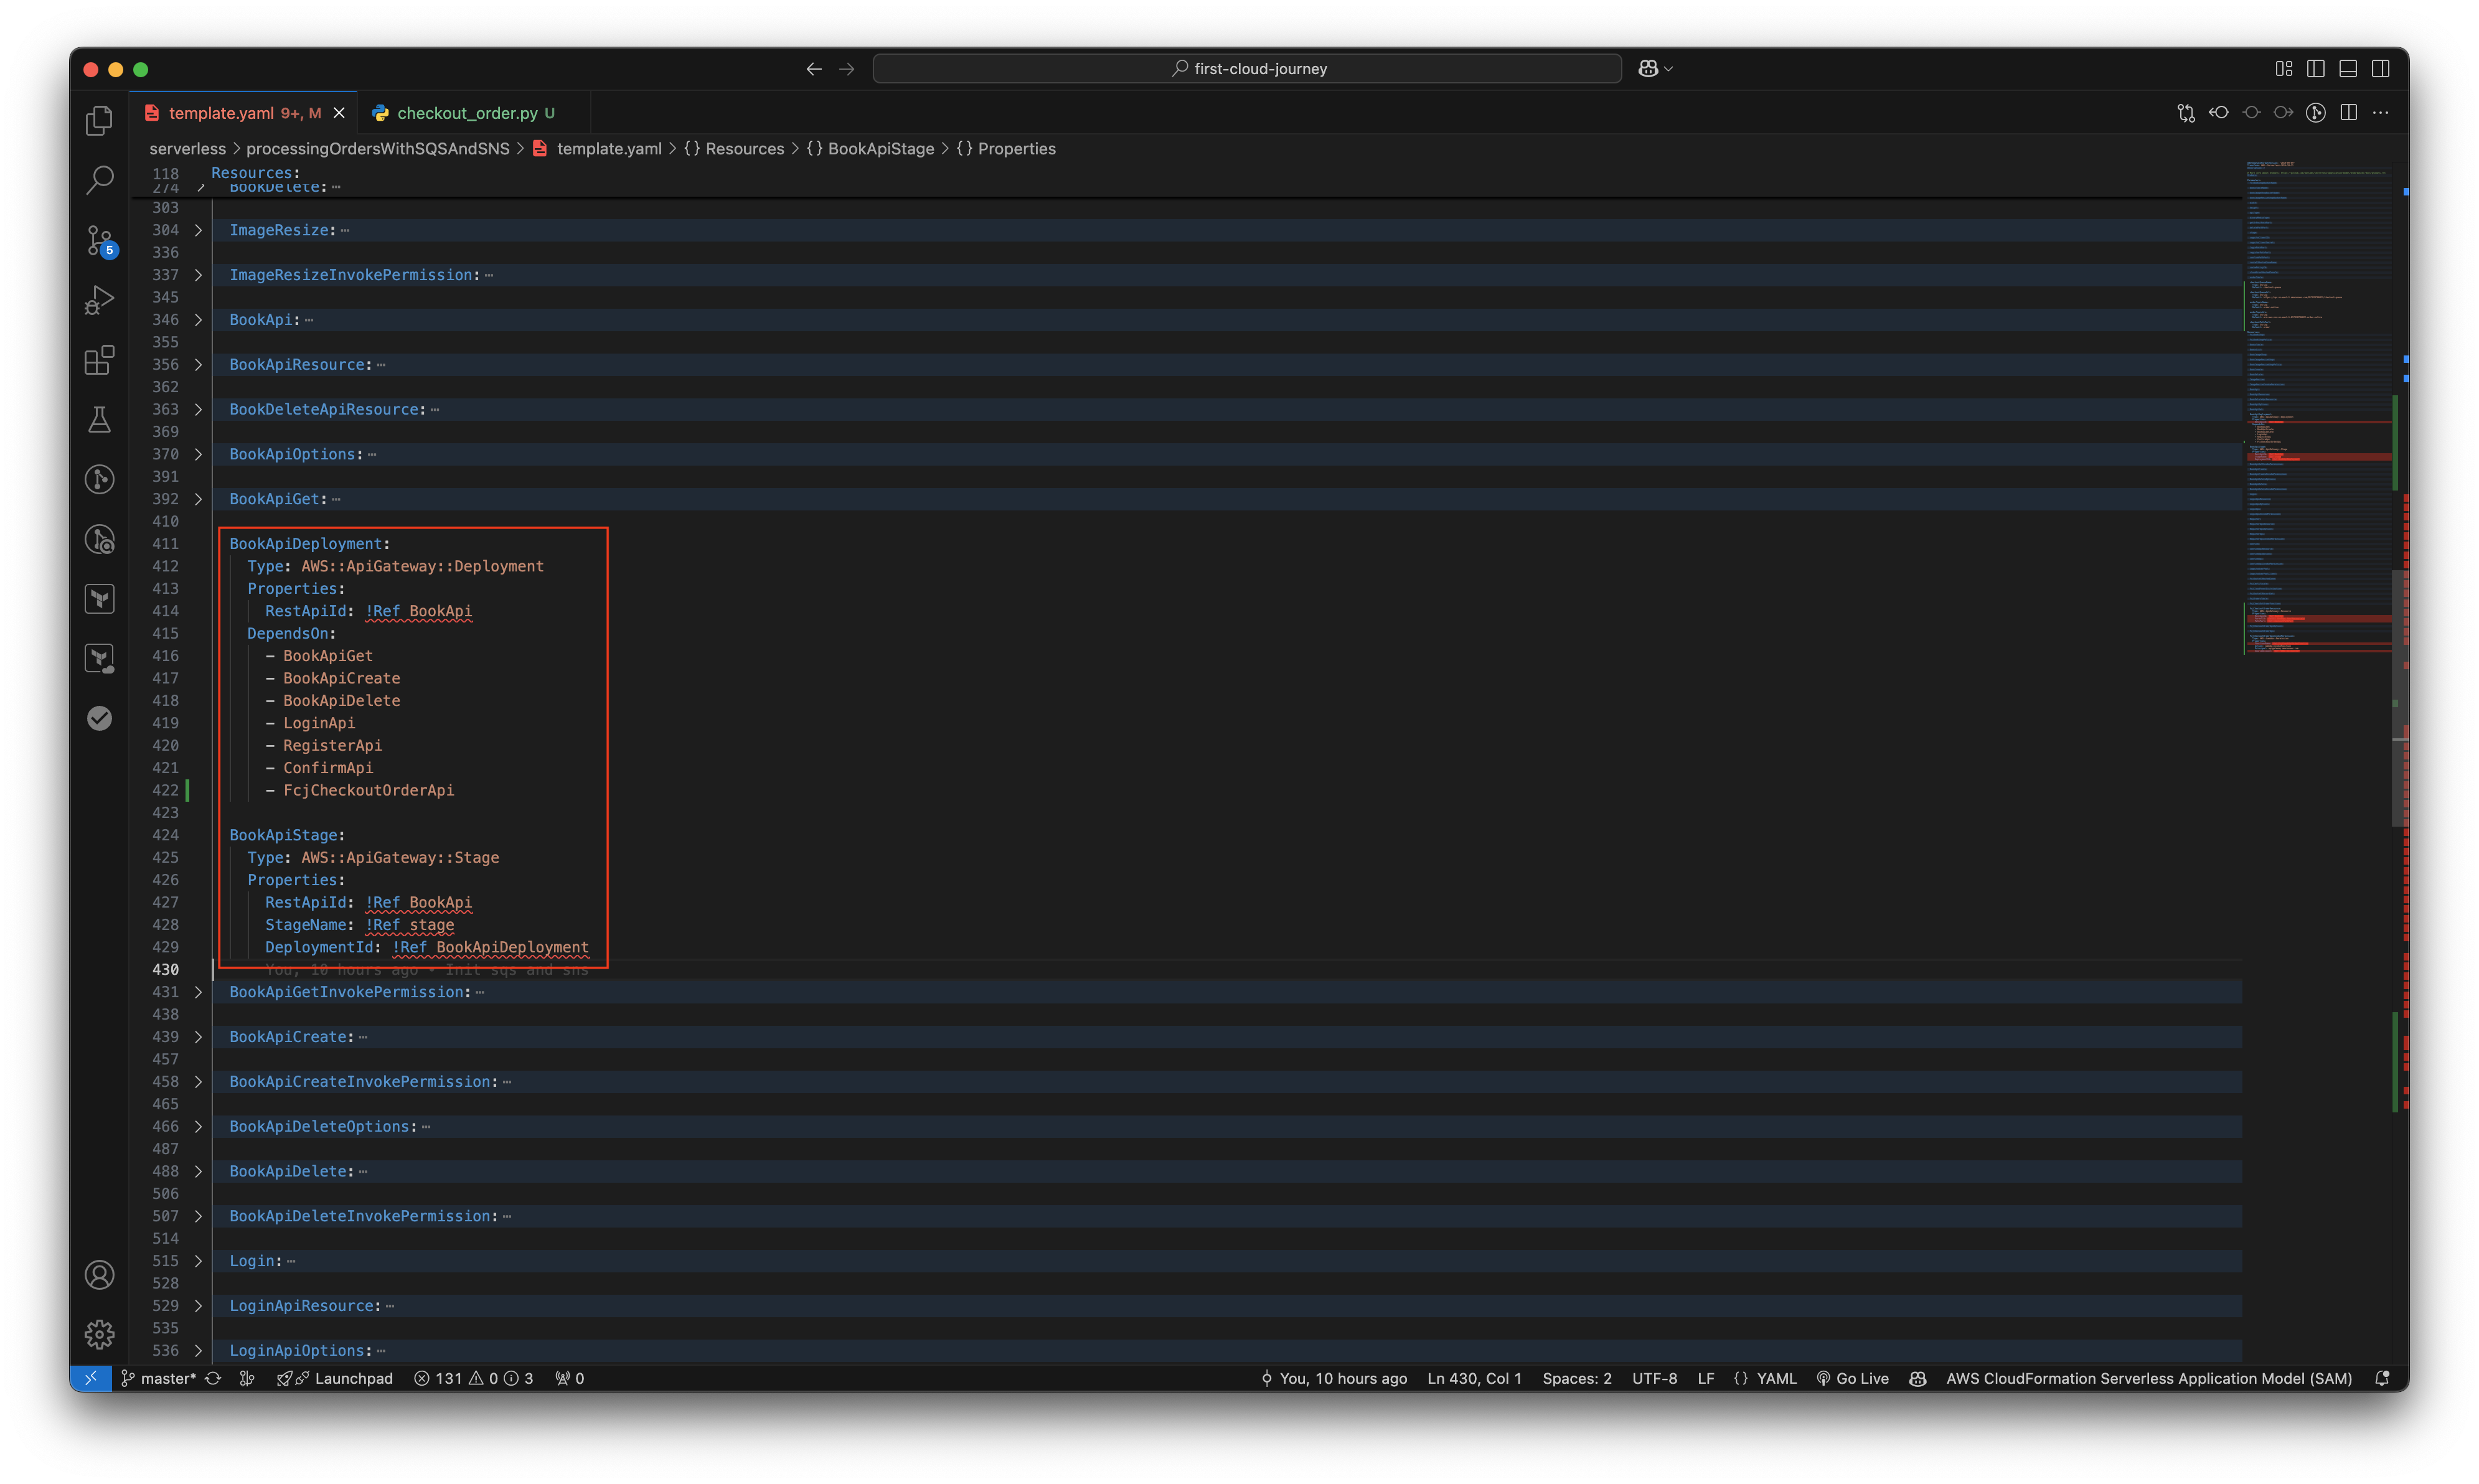
Task: Toggle the secondary side bar
Action: point(2381,69)
